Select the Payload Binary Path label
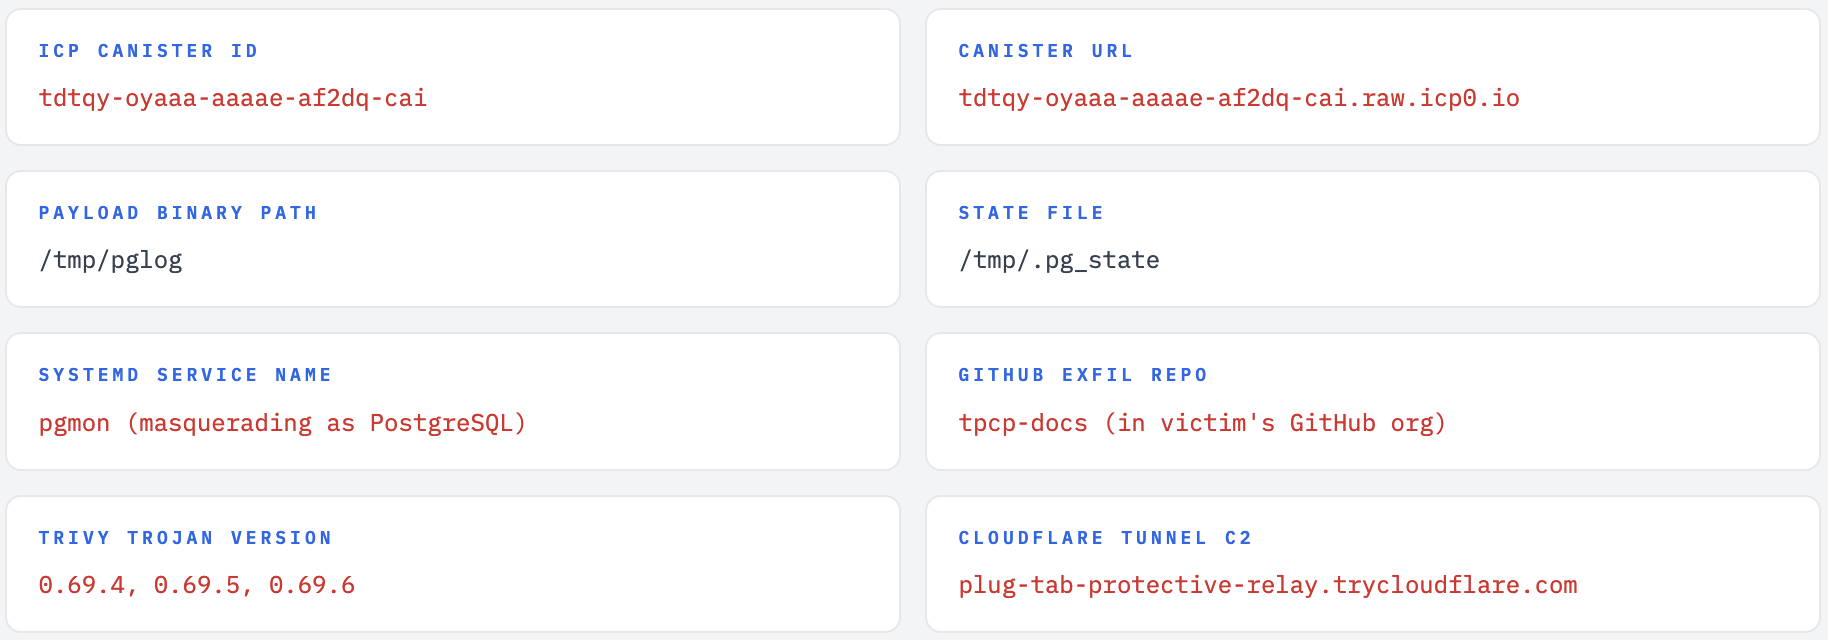The image size is (1828, 640). (x=178, y=213)
